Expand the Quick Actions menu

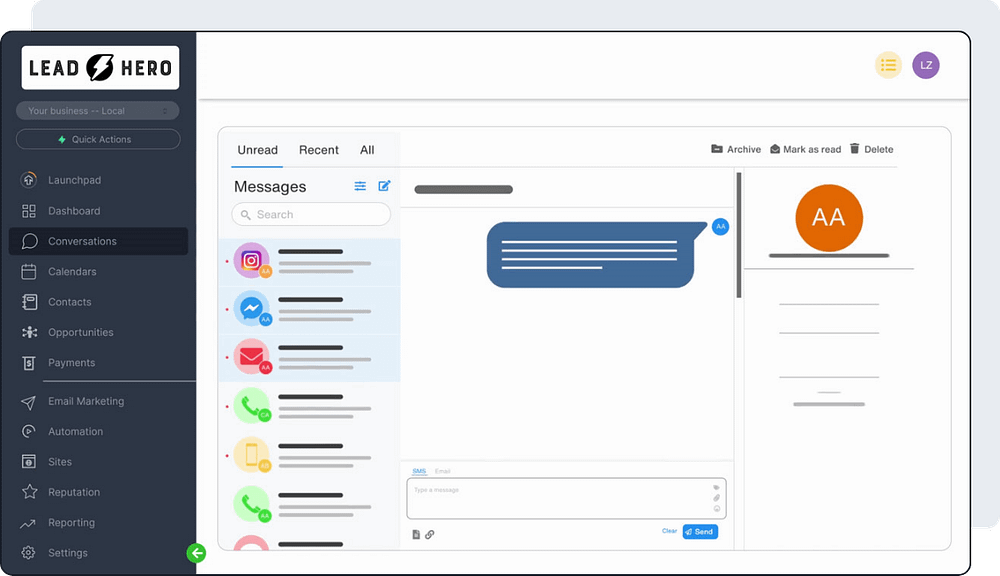tap(97, 138)
